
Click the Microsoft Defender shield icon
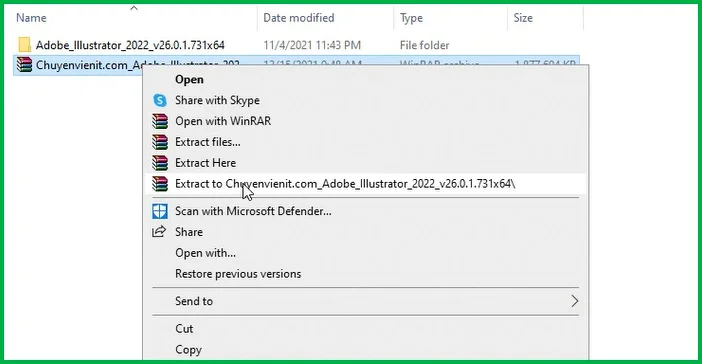pos(160,211)
